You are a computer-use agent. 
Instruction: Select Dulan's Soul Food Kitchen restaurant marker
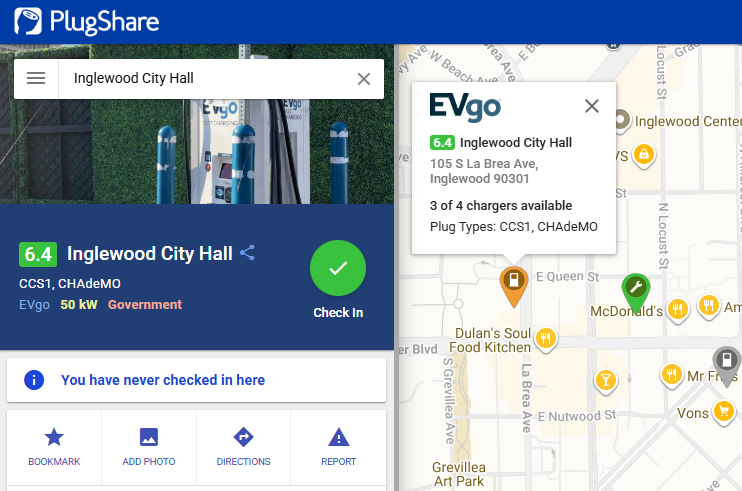[x=546, y=337]
